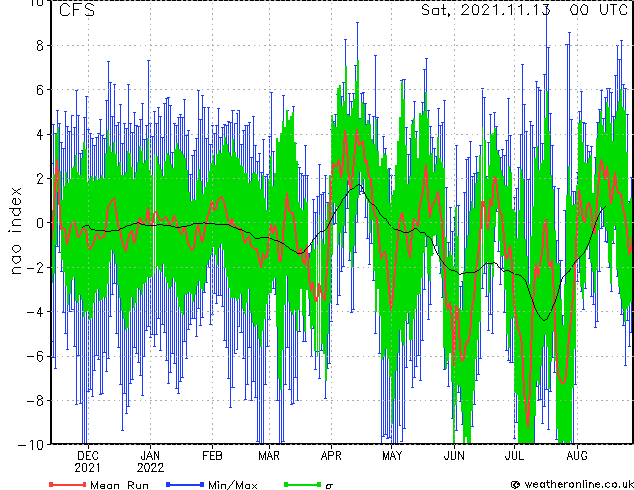The image size is (634, 490).
Task: Click the y-axis value -8
Action: tap(35, 401)
